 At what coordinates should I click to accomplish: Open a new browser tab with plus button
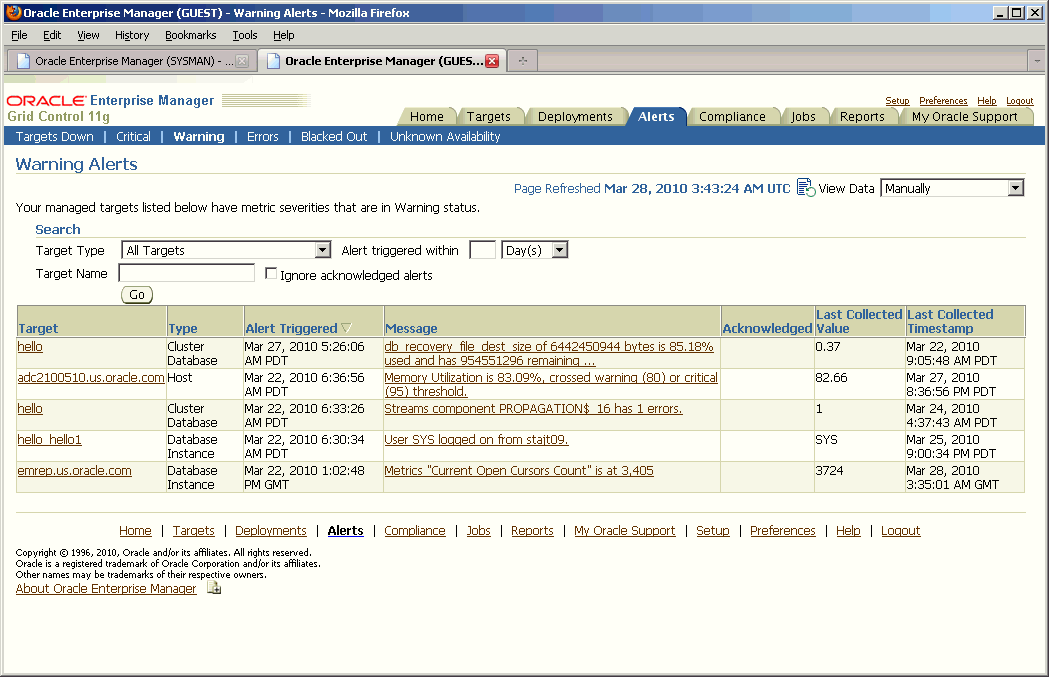tap(522, 61)
